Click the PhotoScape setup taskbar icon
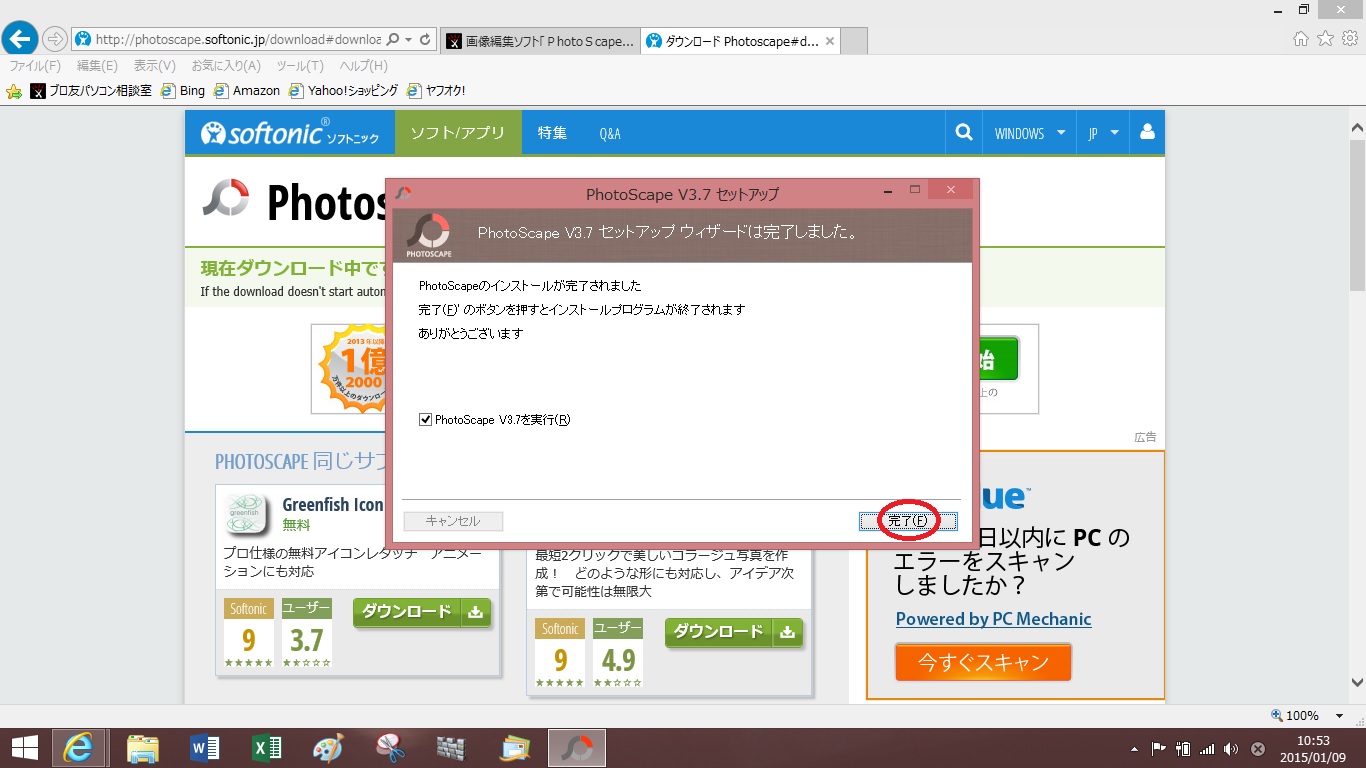 [x=576, y=747]
